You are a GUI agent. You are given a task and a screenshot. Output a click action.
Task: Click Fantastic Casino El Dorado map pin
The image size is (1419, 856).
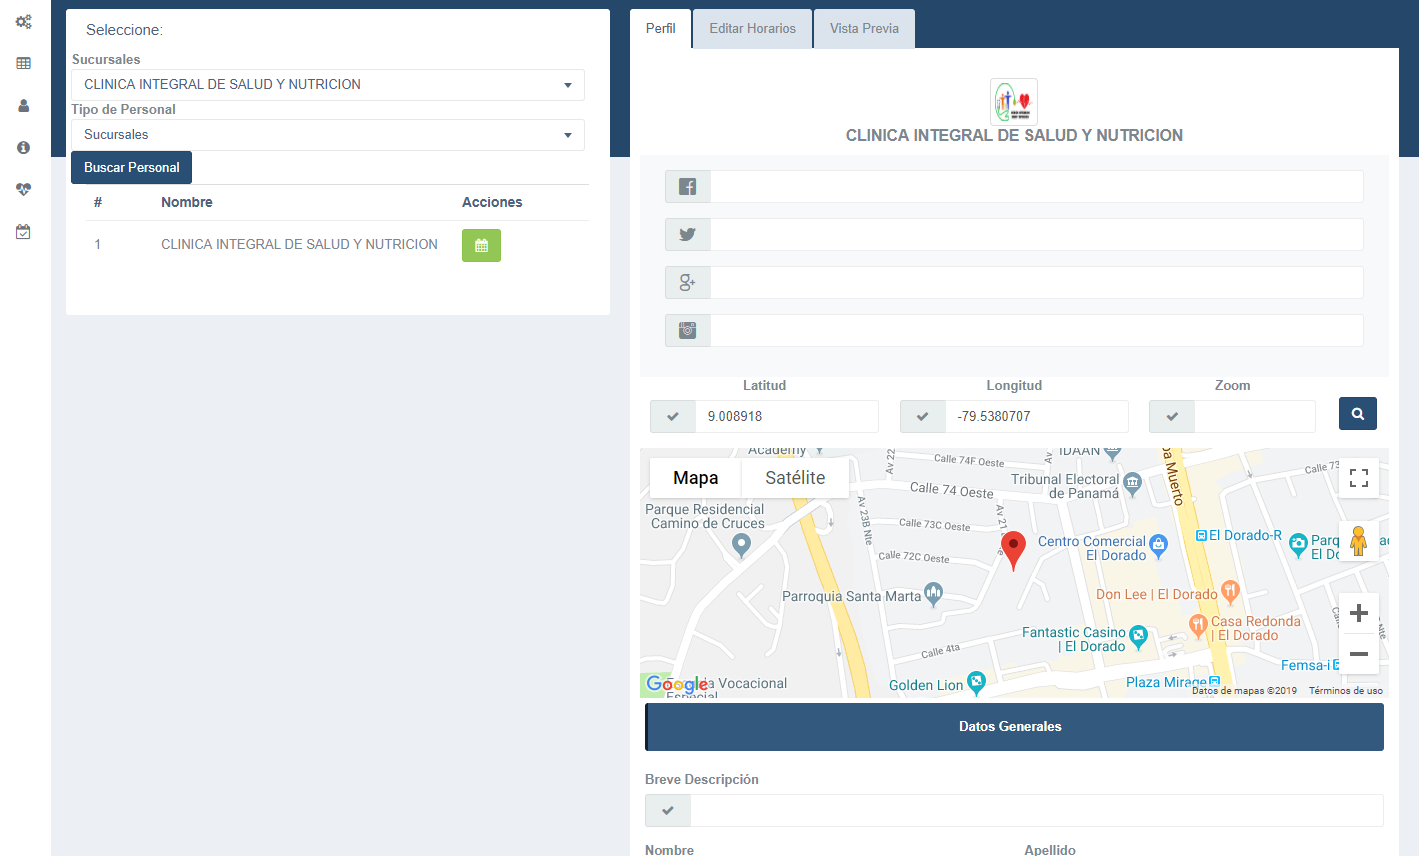1138,636
